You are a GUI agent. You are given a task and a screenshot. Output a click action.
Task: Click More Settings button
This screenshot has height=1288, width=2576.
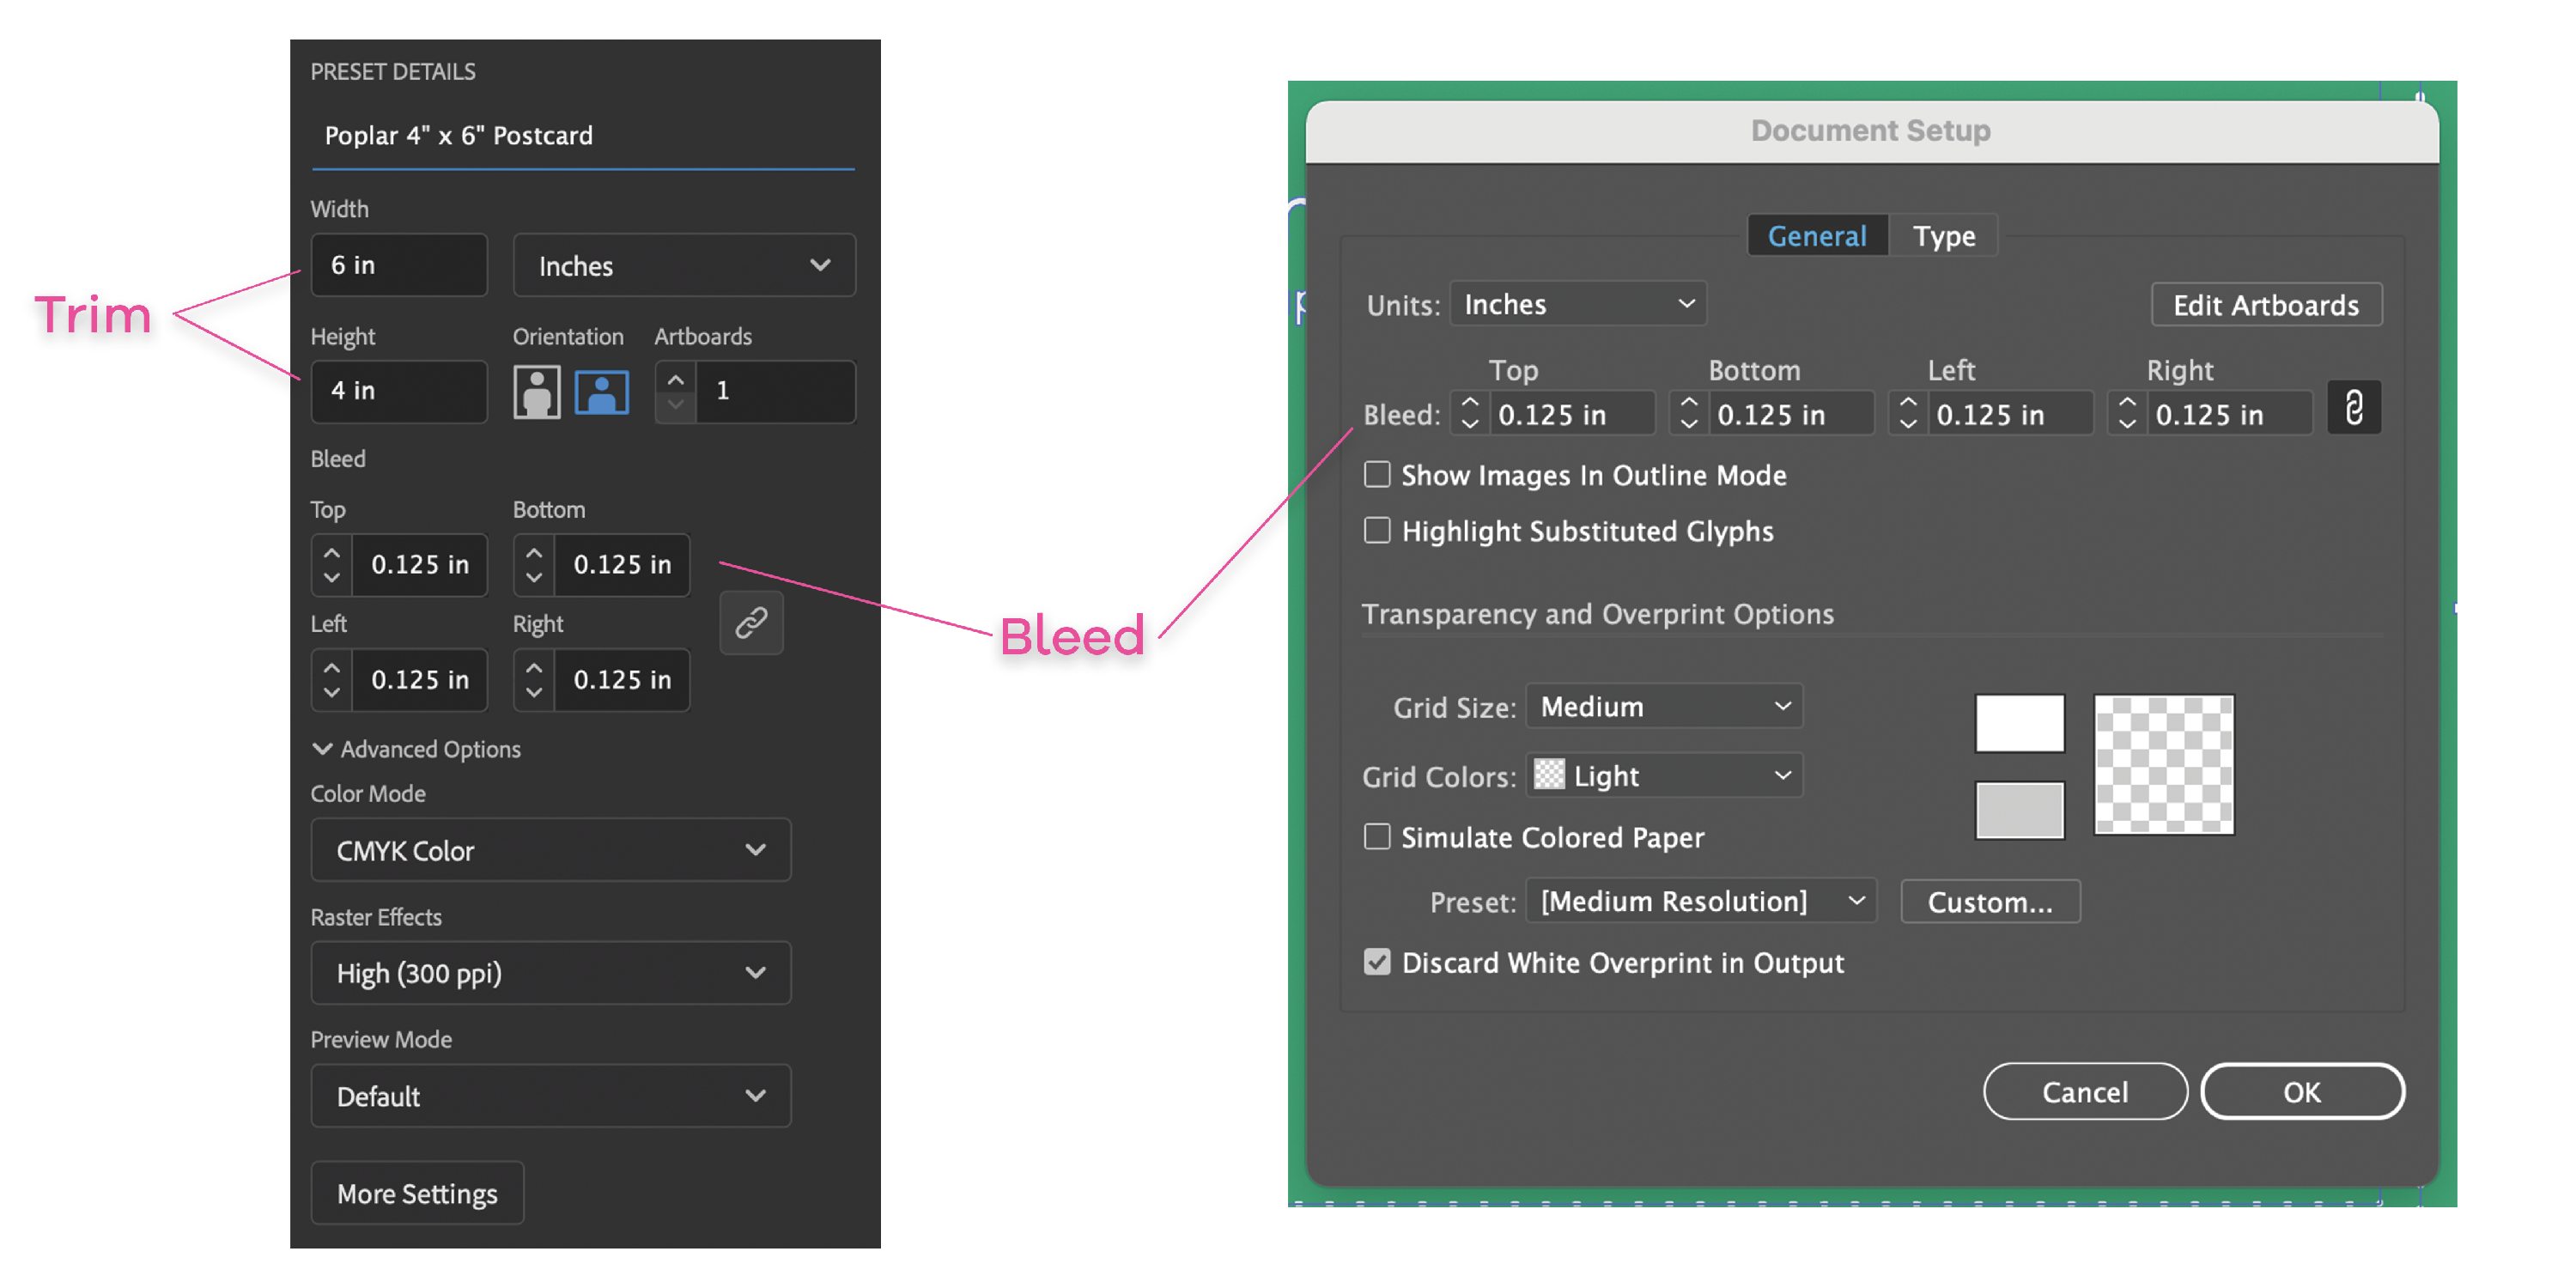click(417, 1193)
